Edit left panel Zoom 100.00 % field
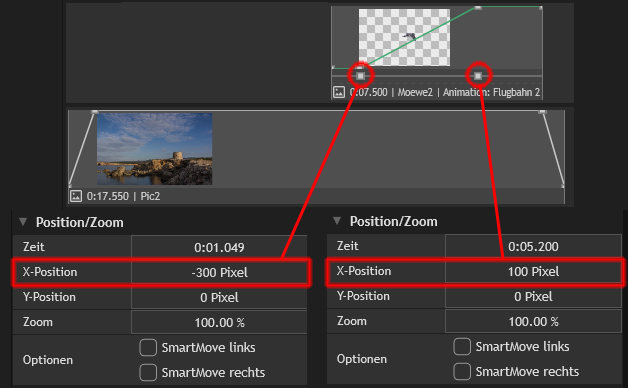 pos(219,322)
